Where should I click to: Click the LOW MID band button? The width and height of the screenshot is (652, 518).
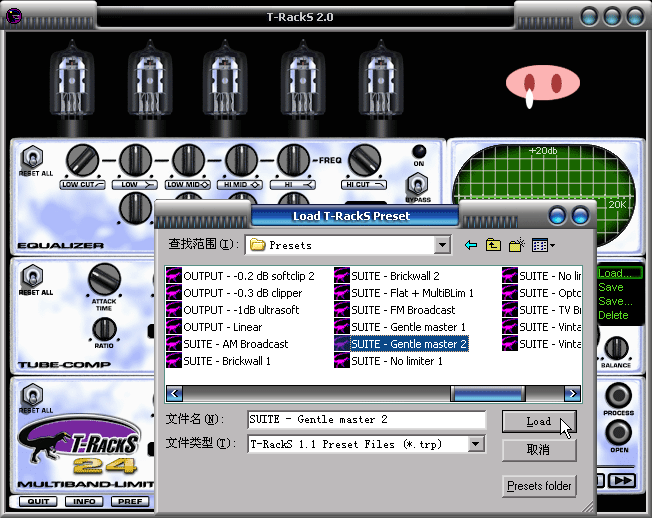188,184
